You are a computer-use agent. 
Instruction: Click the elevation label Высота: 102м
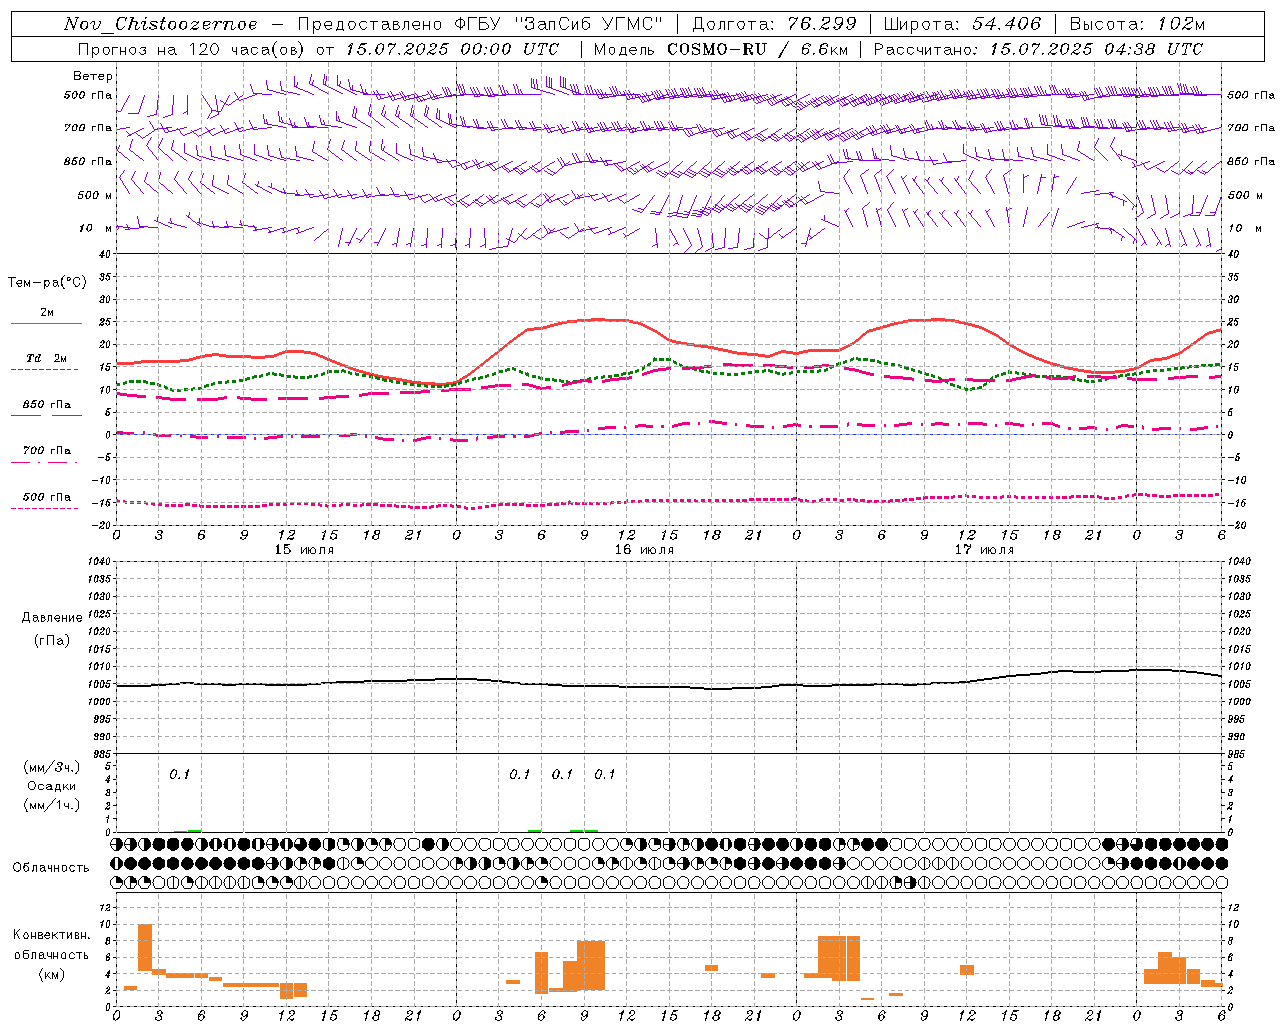[1137, 24]
